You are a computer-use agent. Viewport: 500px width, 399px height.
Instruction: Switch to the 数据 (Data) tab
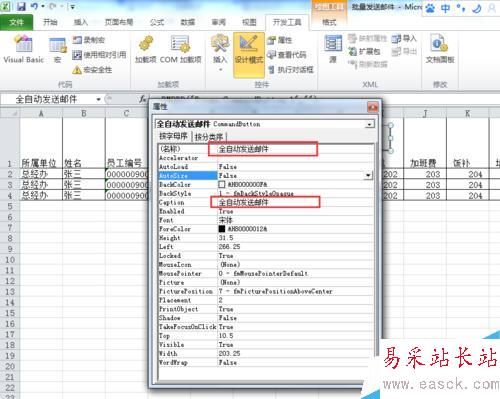(188, 22)
